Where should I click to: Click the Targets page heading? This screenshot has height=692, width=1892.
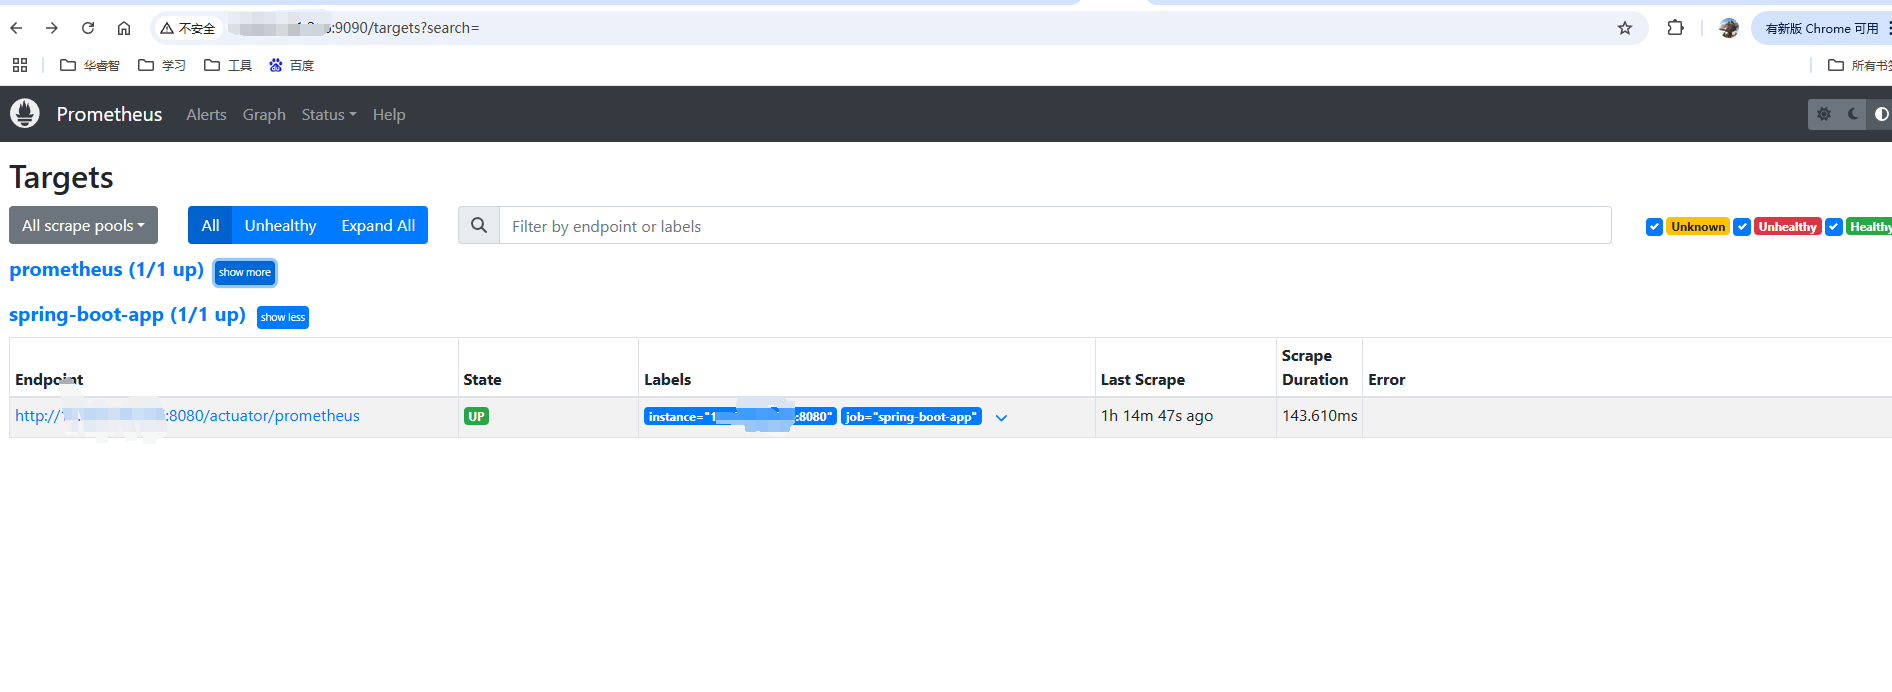tap(61, 177)
